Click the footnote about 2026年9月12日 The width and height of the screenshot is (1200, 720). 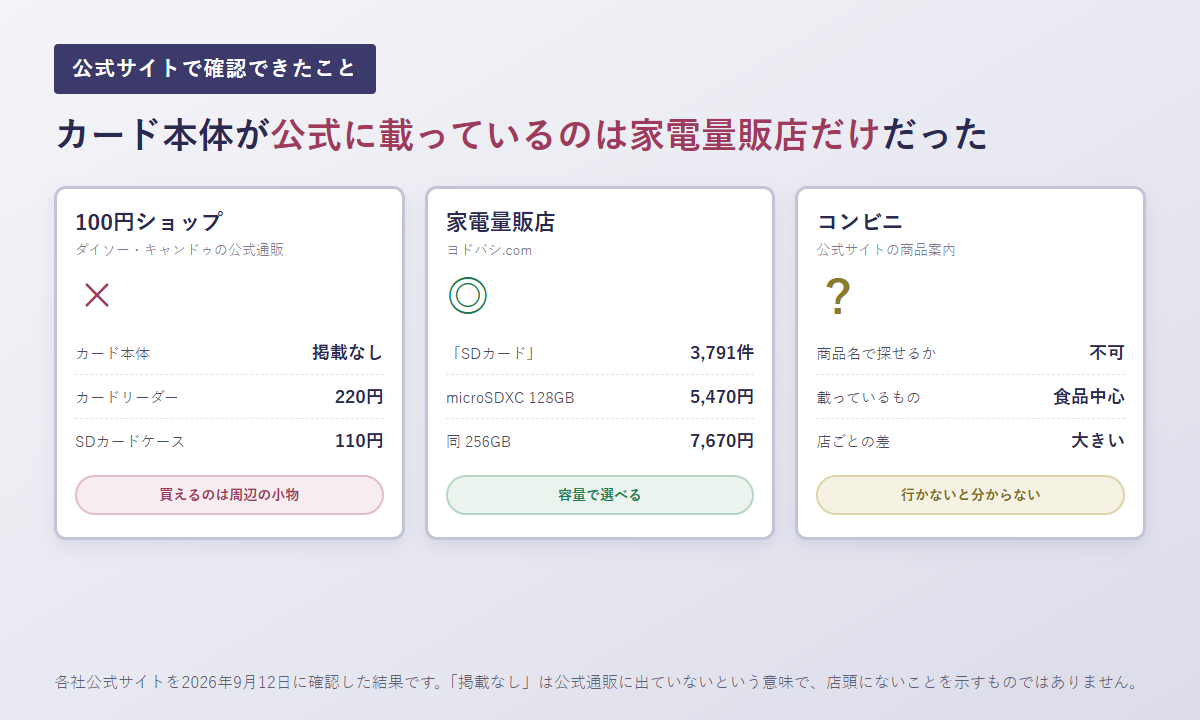(597, 683)
